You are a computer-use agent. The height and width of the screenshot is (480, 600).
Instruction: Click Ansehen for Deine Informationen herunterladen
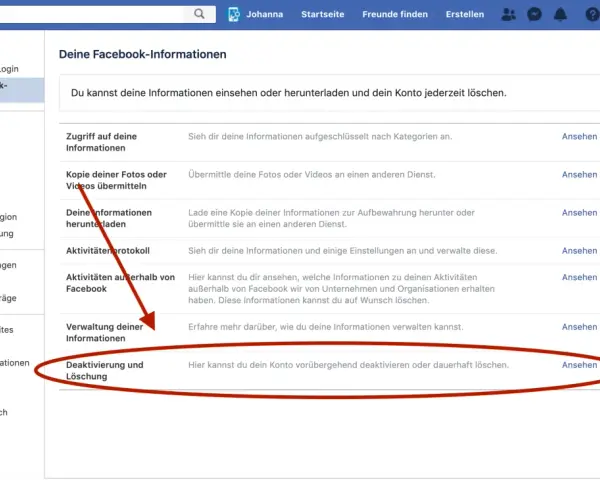(x=579, y=213)
